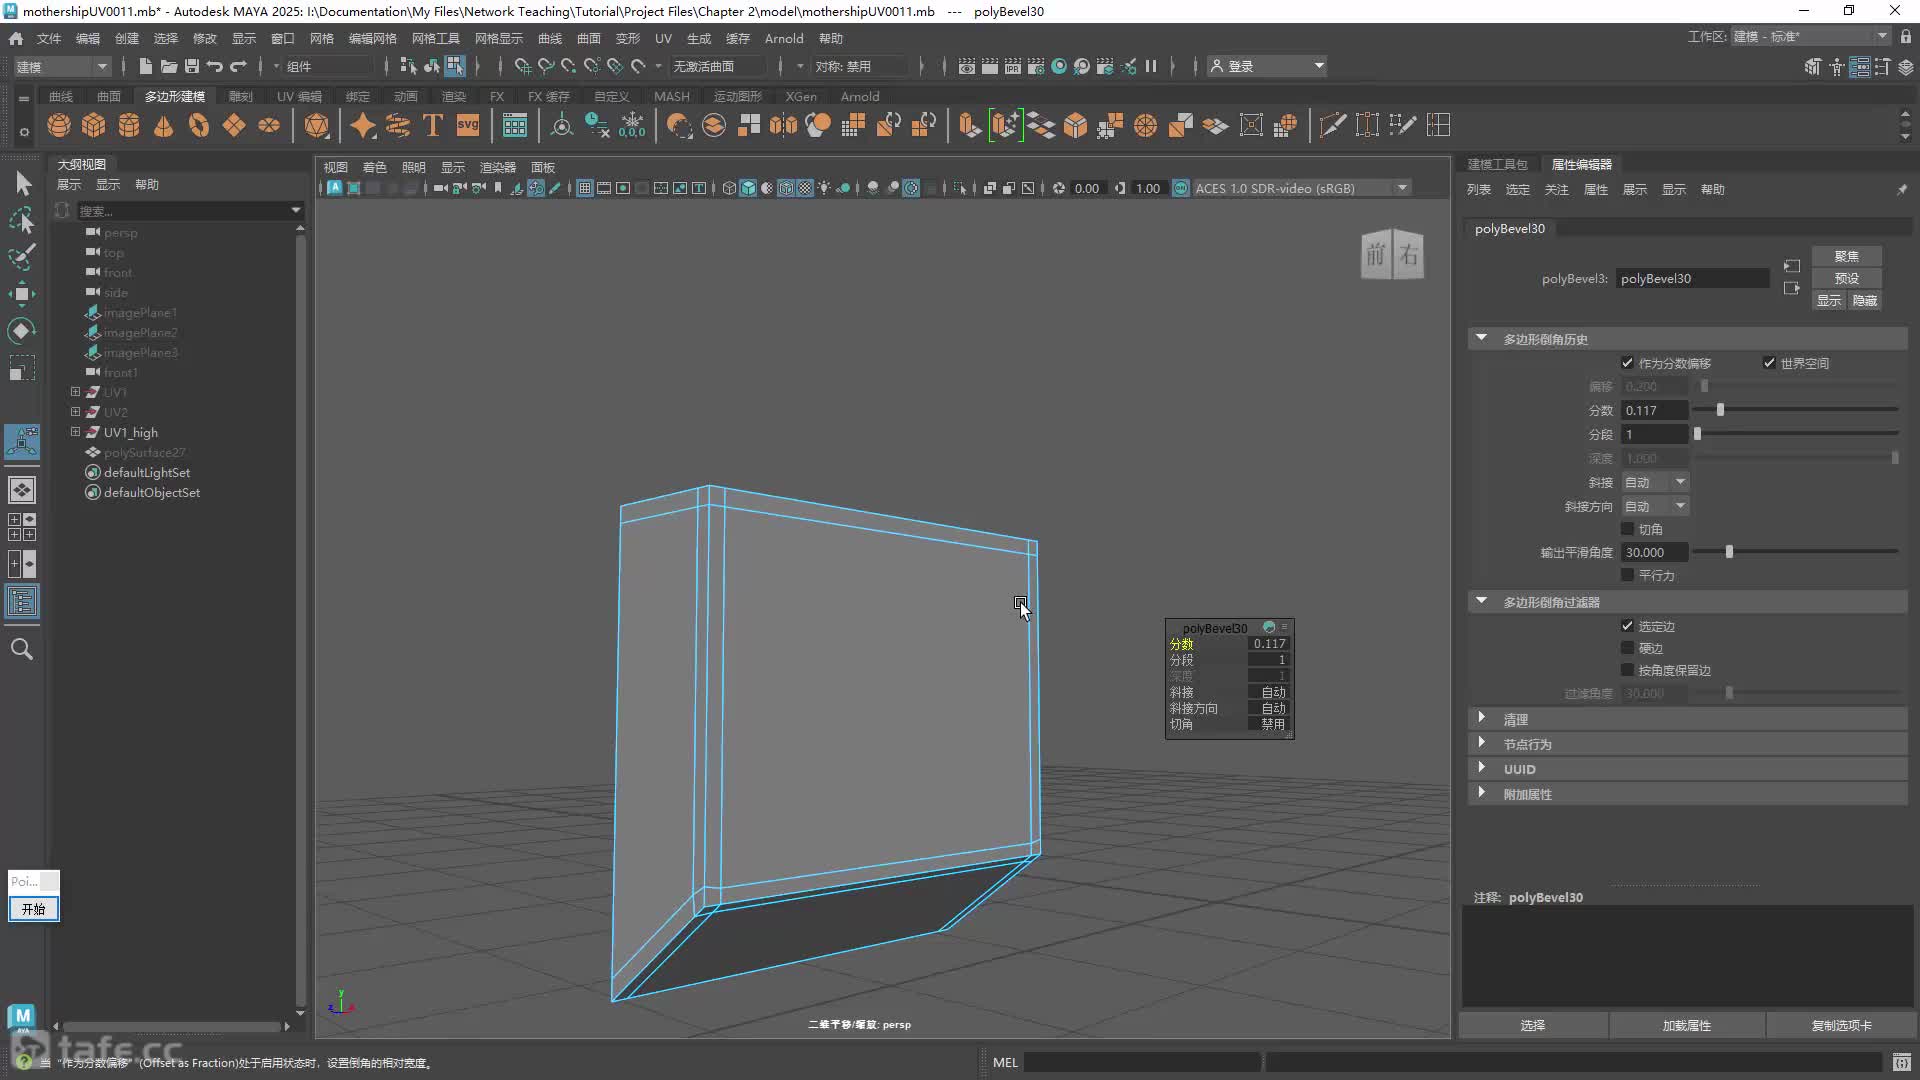Click the 隐藏 button in attribute editor
The width and height of the screenshot is (1920, 1080).
[x=1864, y=300]
